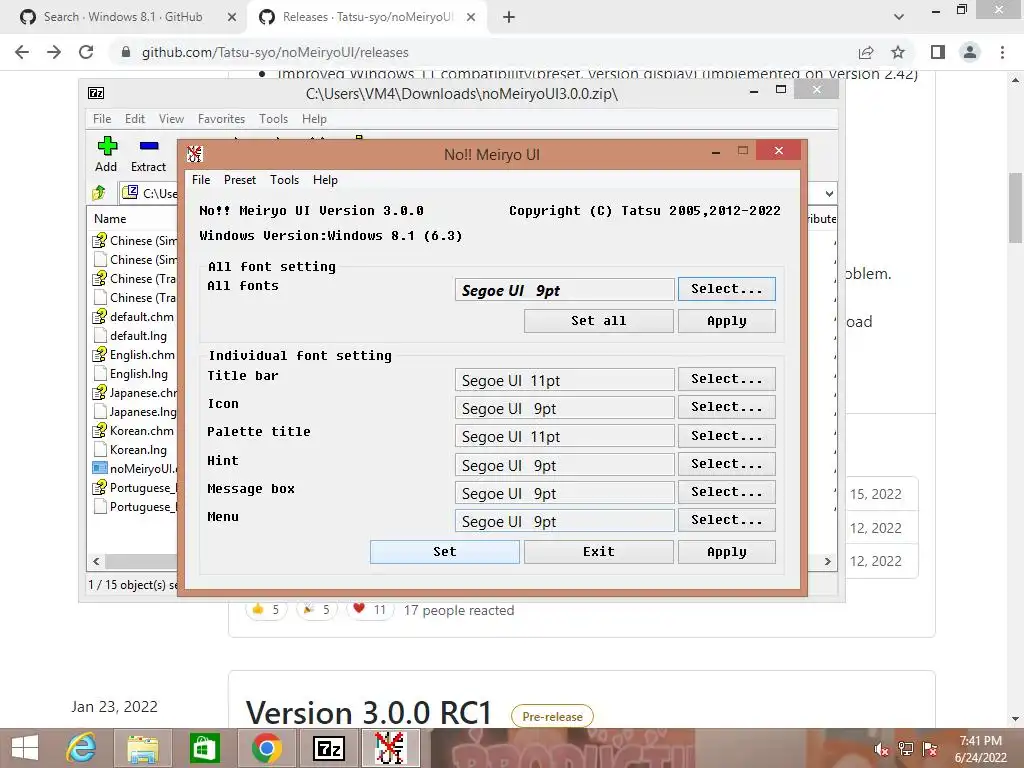Open View menu in 7-Zip
The width and height of the screenshot is (1024, 768).
click(171, 119)
